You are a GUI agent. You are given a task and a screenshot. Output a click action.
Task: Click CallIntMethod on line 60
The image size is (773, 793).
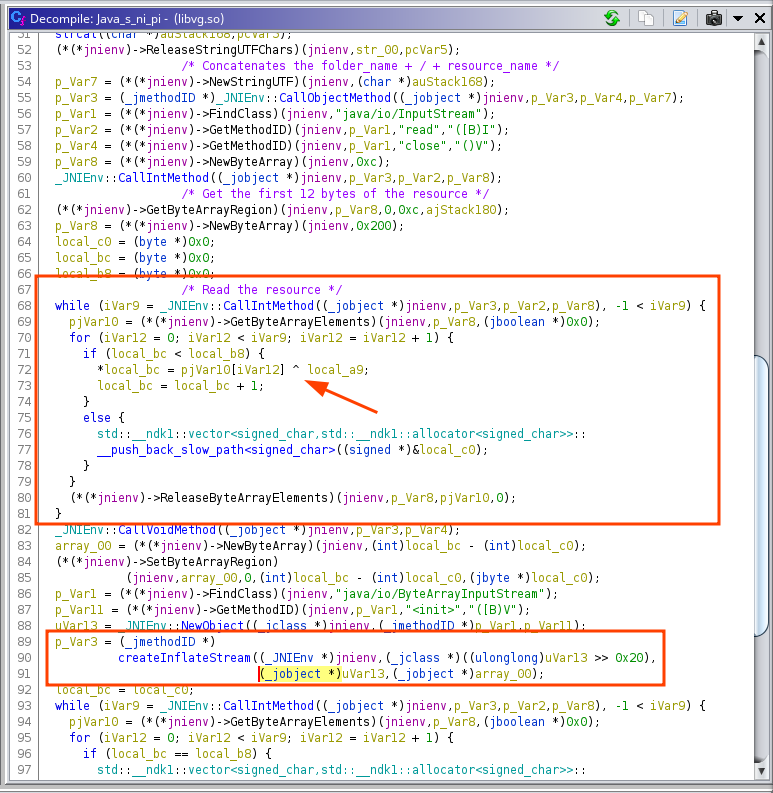tap(163, 178)
